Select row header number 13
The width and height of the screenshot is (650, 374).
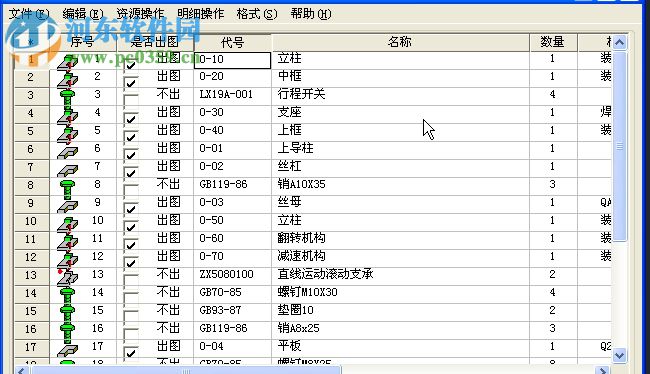coord(31,275)
